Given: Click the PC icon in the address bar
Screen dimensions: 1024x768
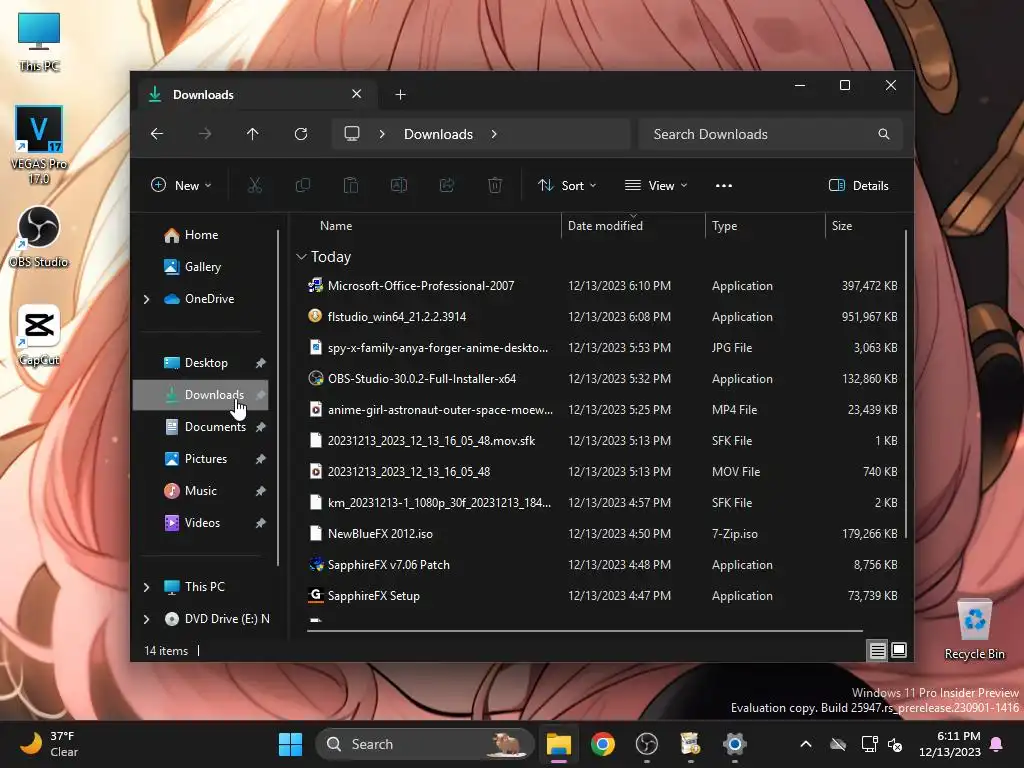Looking at the screenshot, I should (352, 134).
